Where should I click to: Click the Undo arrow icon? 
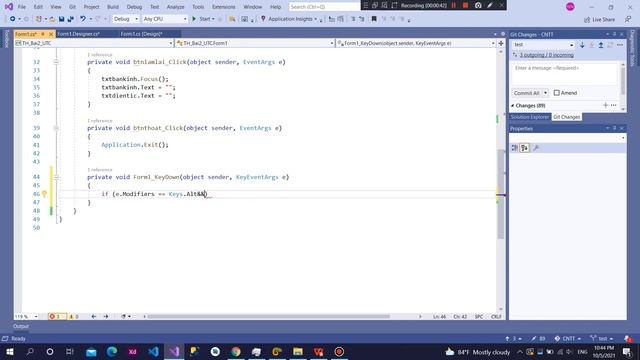click(x=83, y=19)
